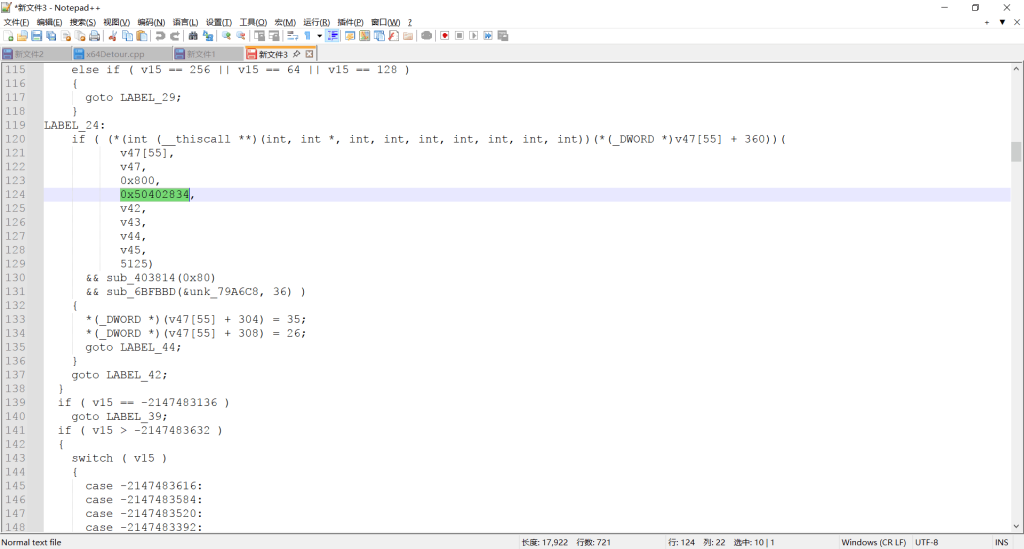This screenshot has width=1024, height=549.
Task: Close the 新文件3 tab
Action: point(310,54)
